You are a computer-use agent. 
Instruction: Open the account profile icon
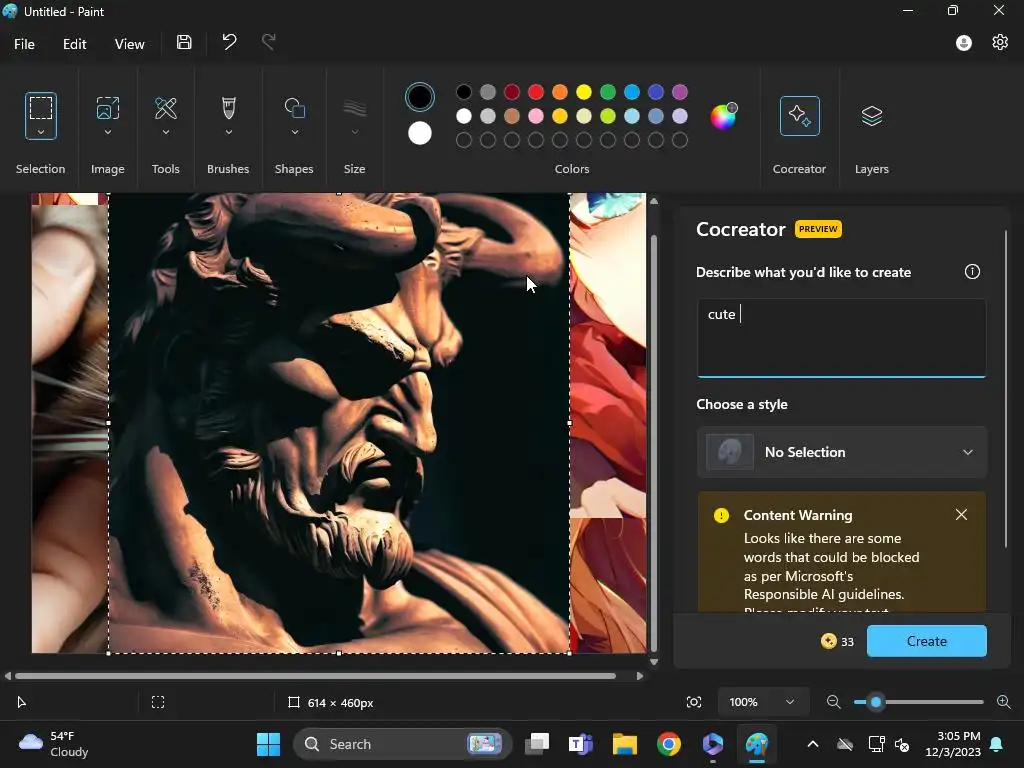pyautogui.click(x=963, y=43)
